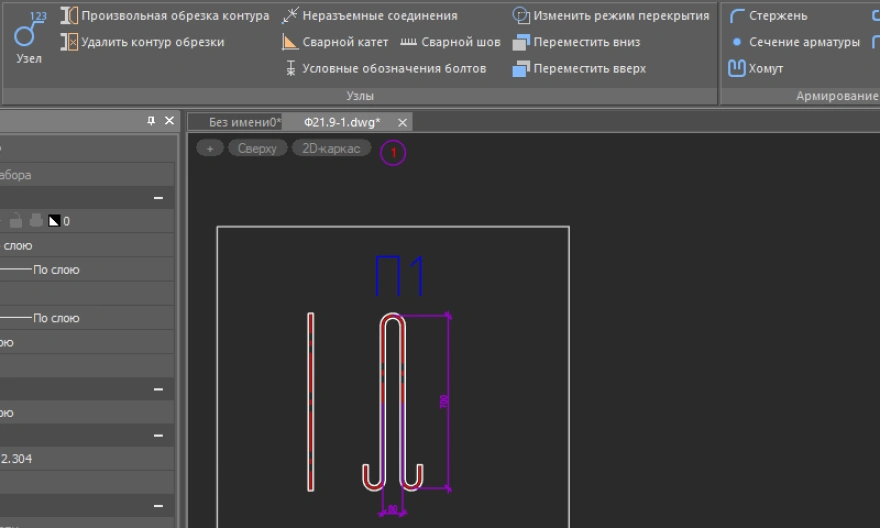The height and width of the screenshot is (528, 880).
Task: Select the Сварной катет tool
Action: [x=334, y=42]
